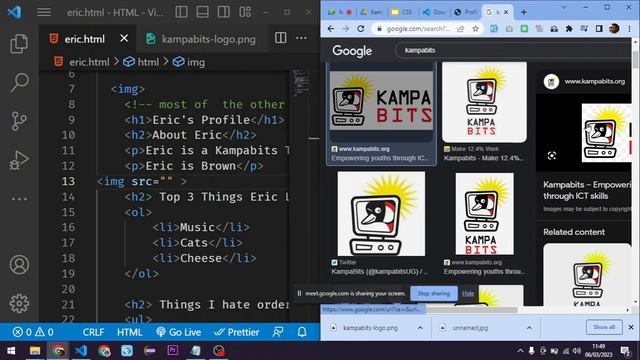Toggle the bottom panel in VS Code
The width and height of the screenshot is (640, 360).
coord(202,12)
